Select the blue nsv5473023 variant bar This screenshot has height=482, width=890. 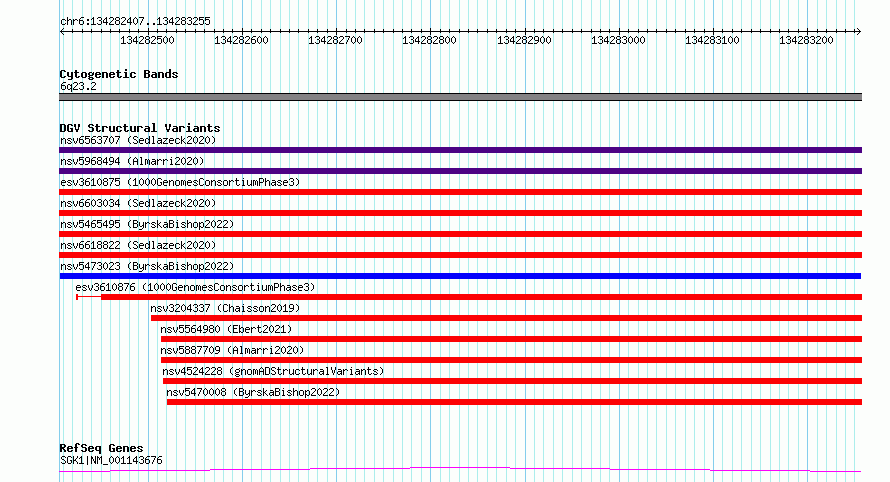coord(460,276)
